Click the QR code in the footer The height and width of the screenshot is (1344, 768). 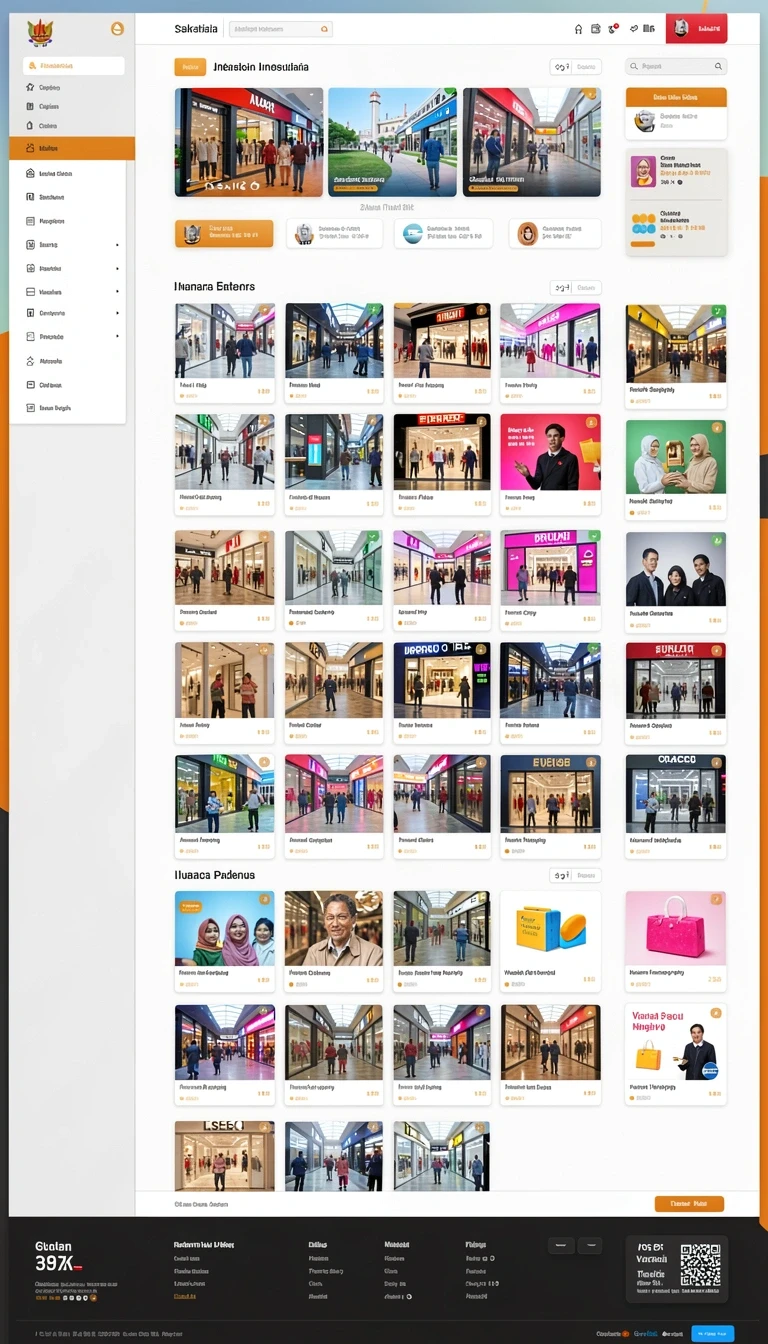pos(700,1265)
